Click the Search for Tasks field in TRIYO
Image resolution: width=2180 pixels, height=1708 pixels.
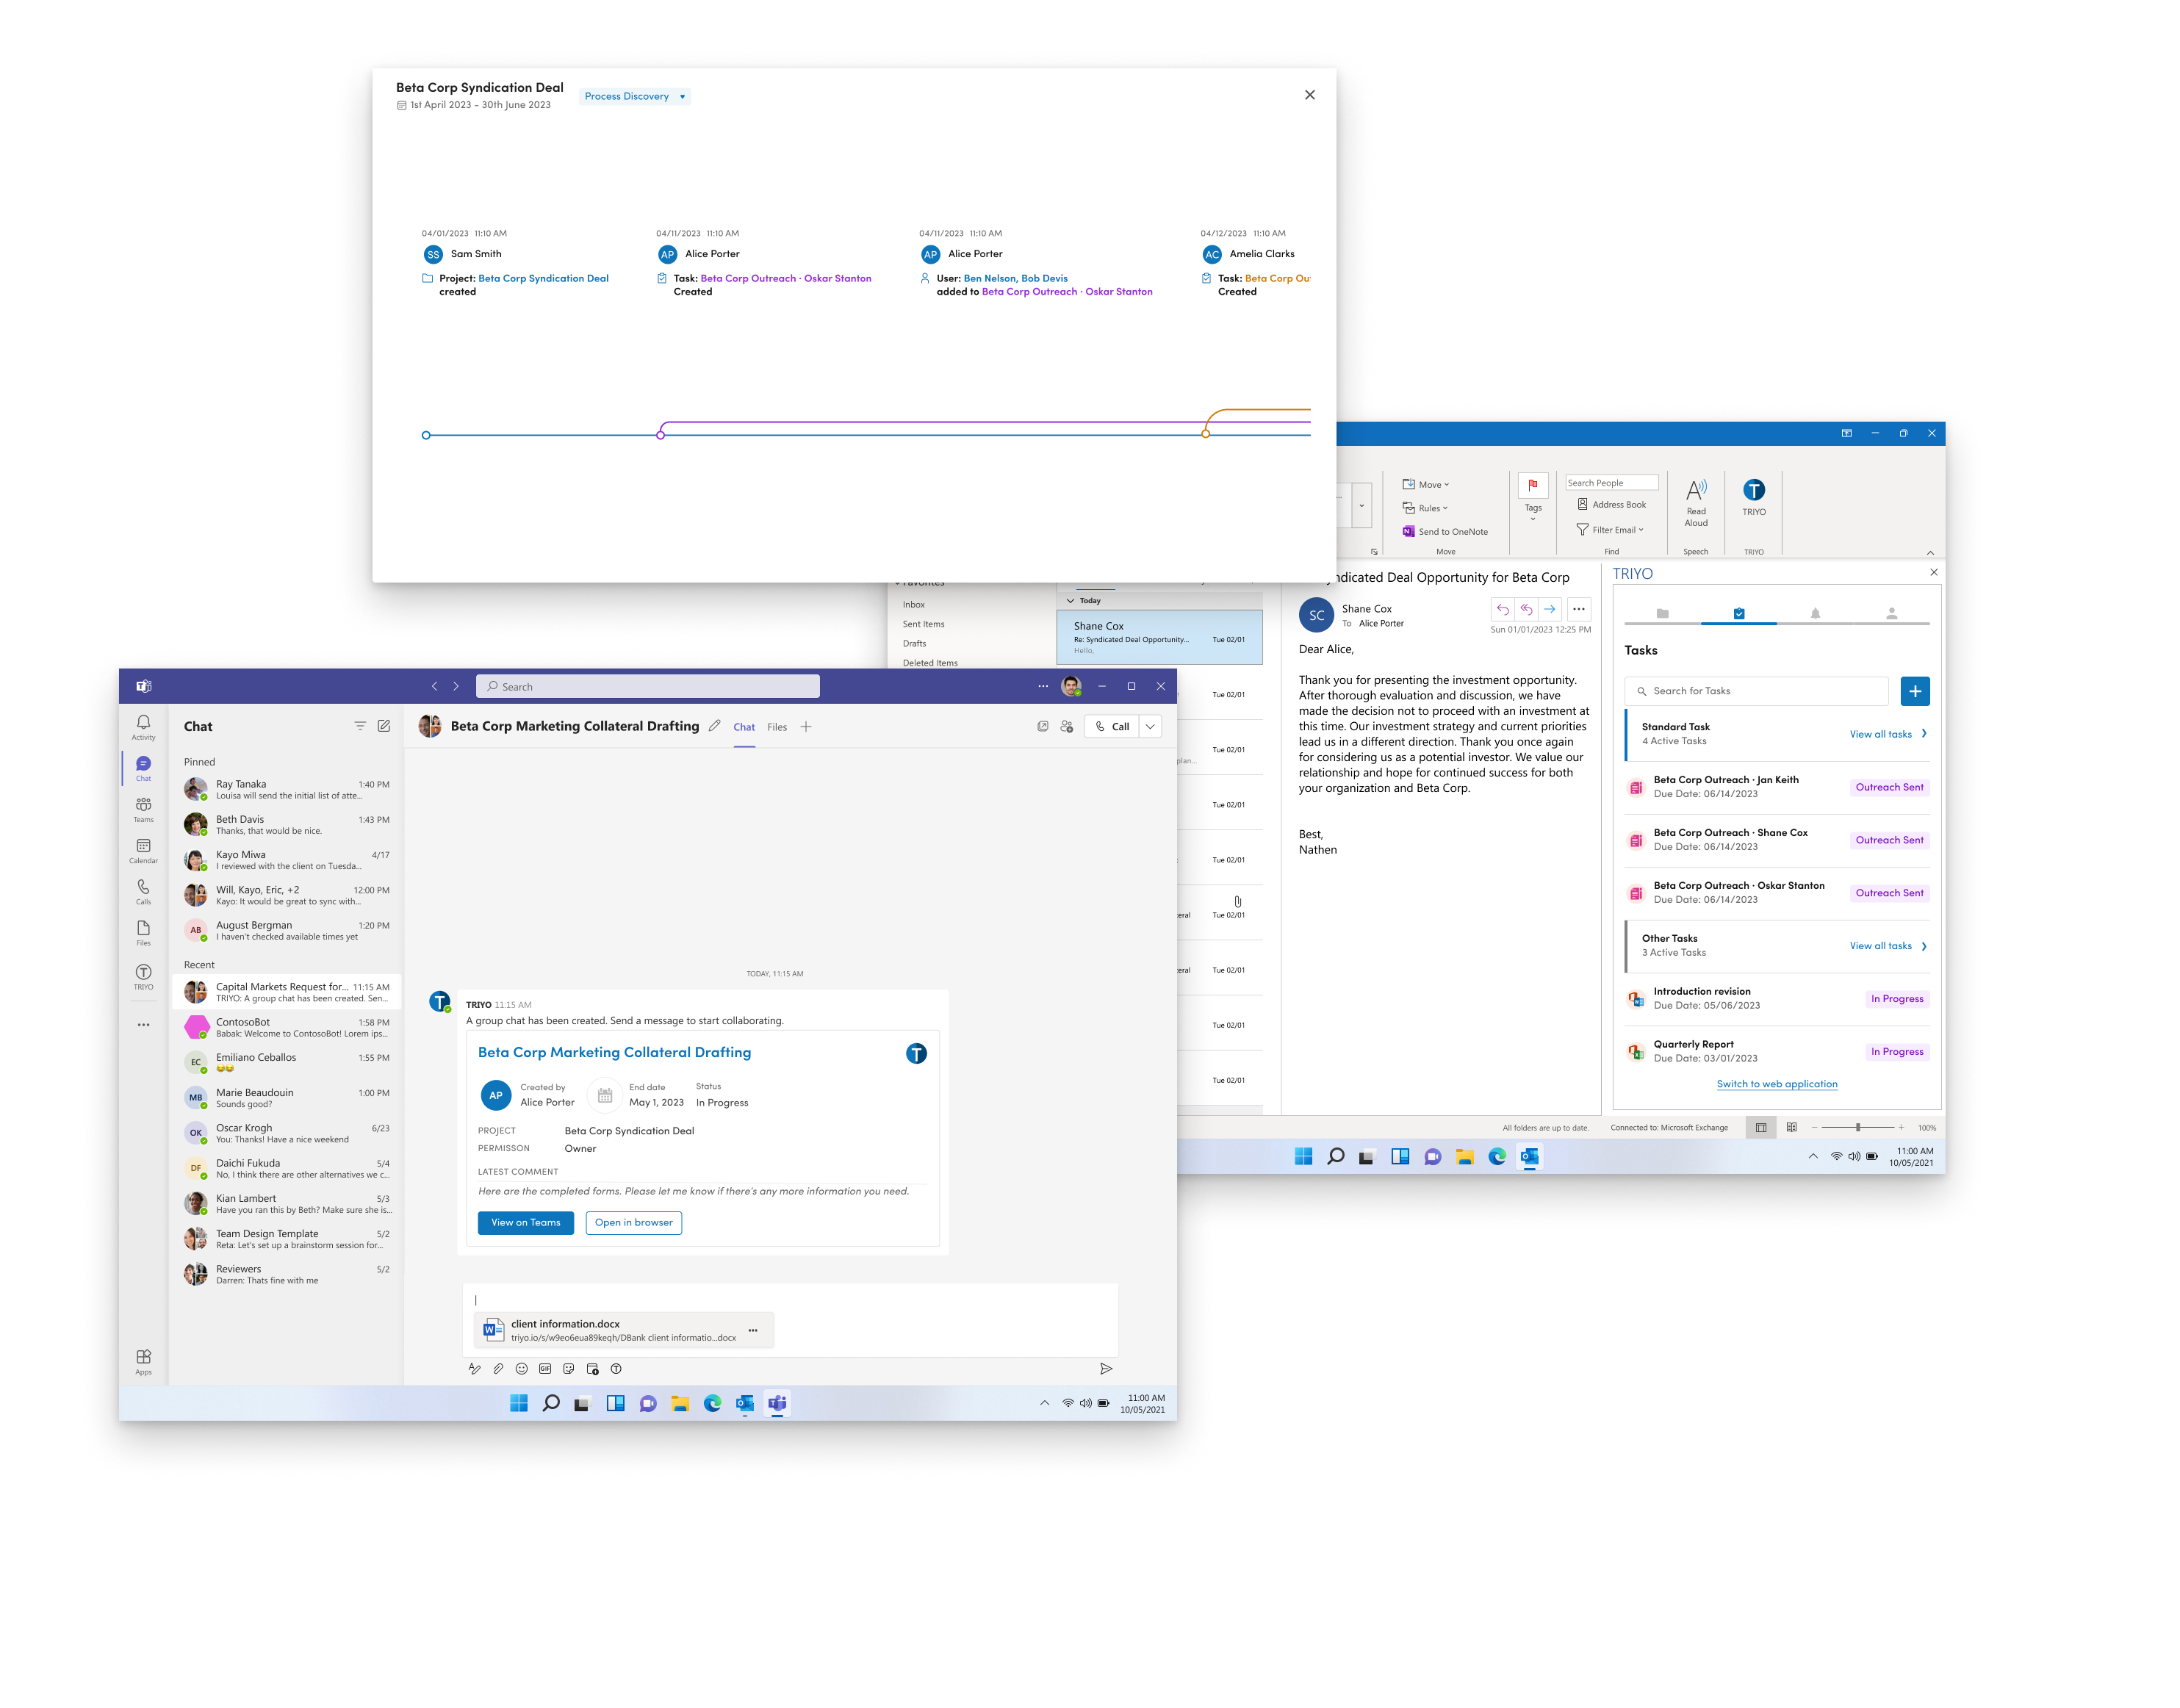tap(1756, 691)
